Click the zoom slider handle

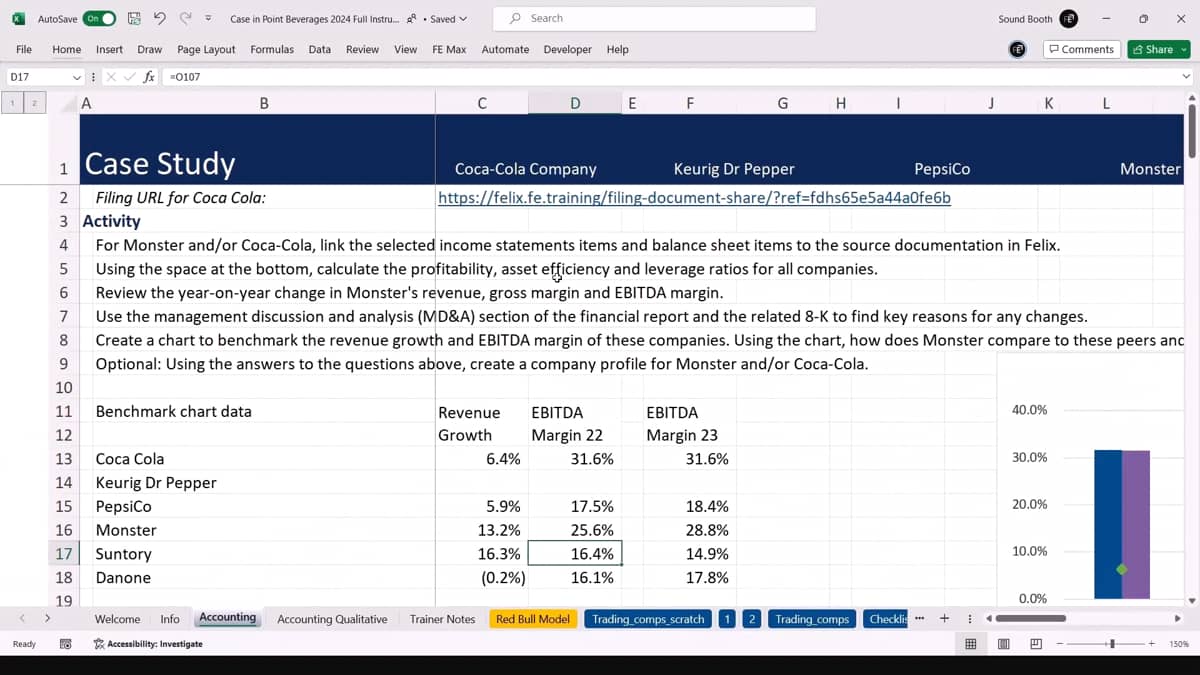click(1112, 644)
